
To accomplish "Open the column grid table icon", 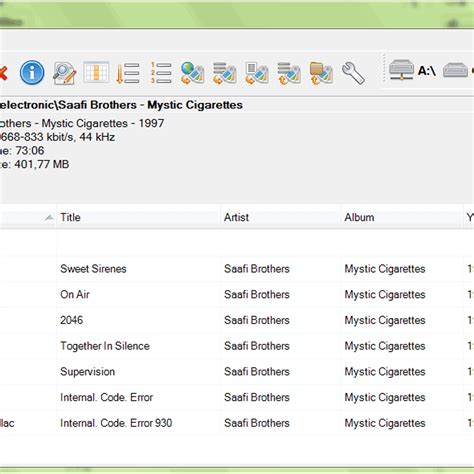I will [x=96, y=72].
